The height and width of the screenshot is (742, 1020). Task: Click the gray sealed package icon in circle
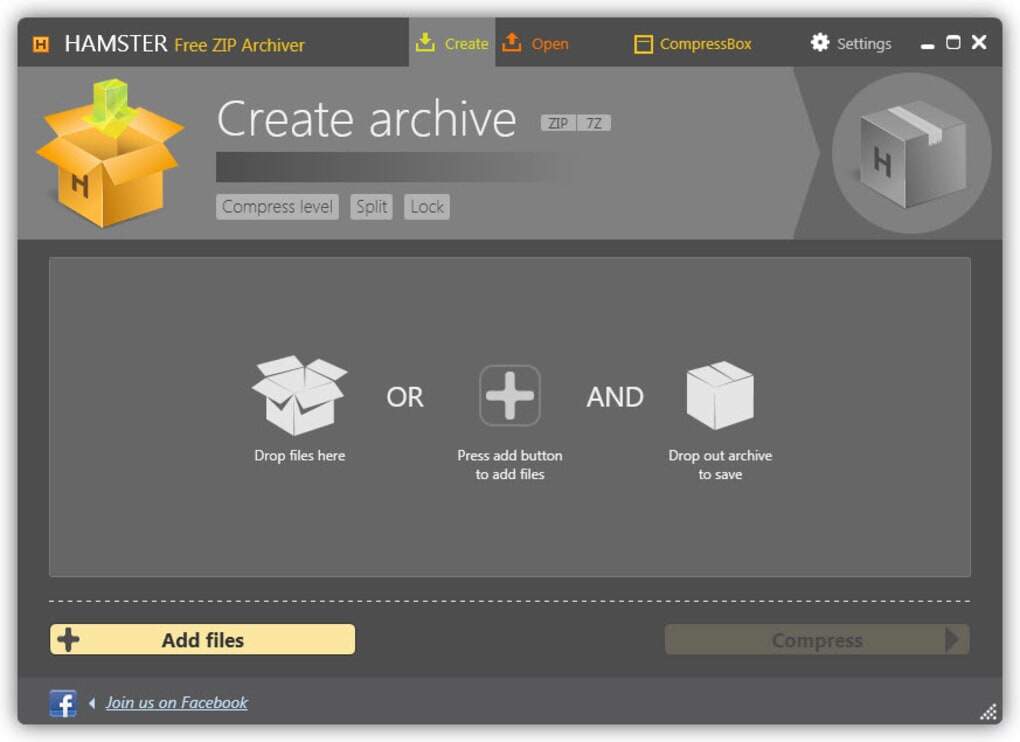click(912, 154)
